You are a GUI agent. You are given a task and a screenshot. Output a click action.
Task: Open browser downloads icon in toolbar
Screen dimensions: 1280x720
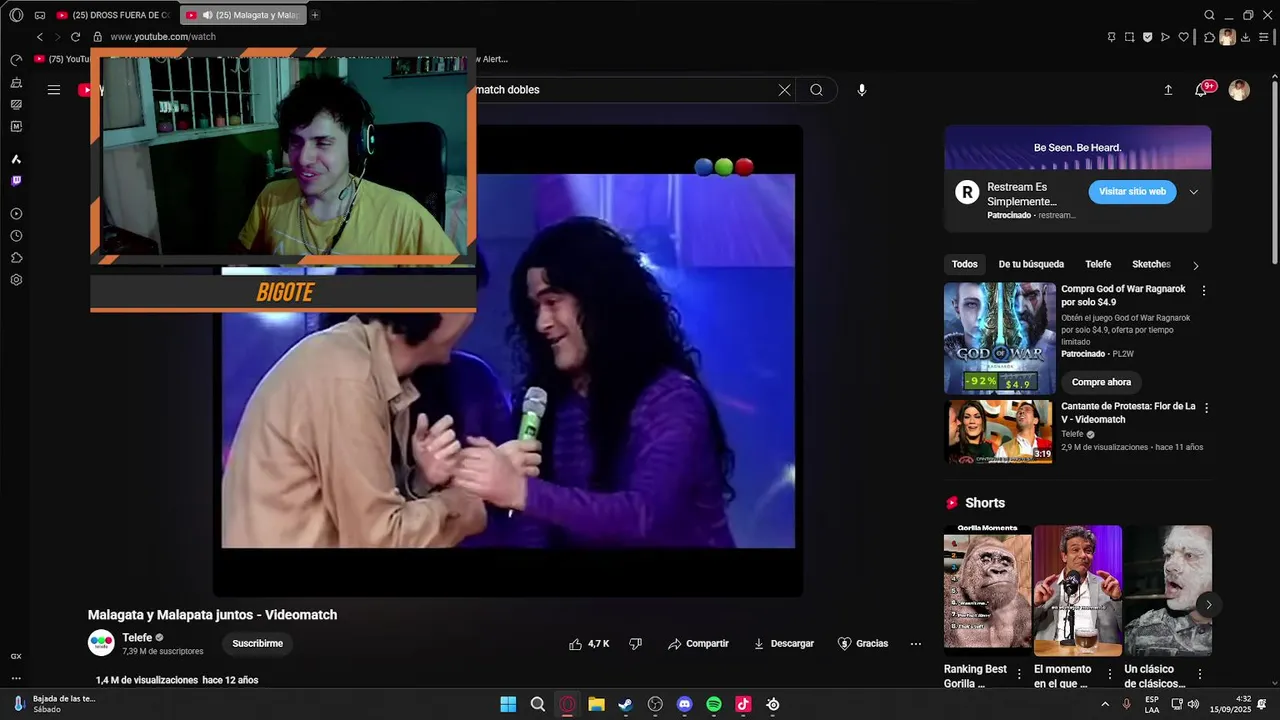1246,37
